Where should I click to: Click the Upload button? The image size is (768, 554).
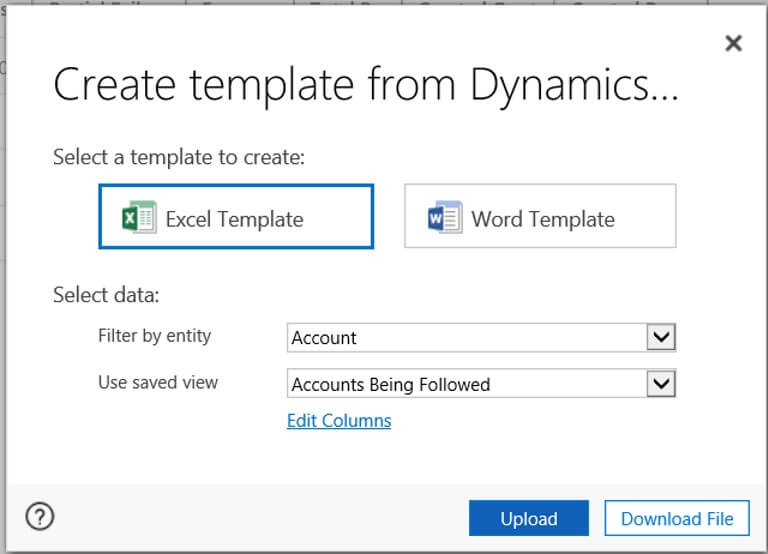pos(529,518)
